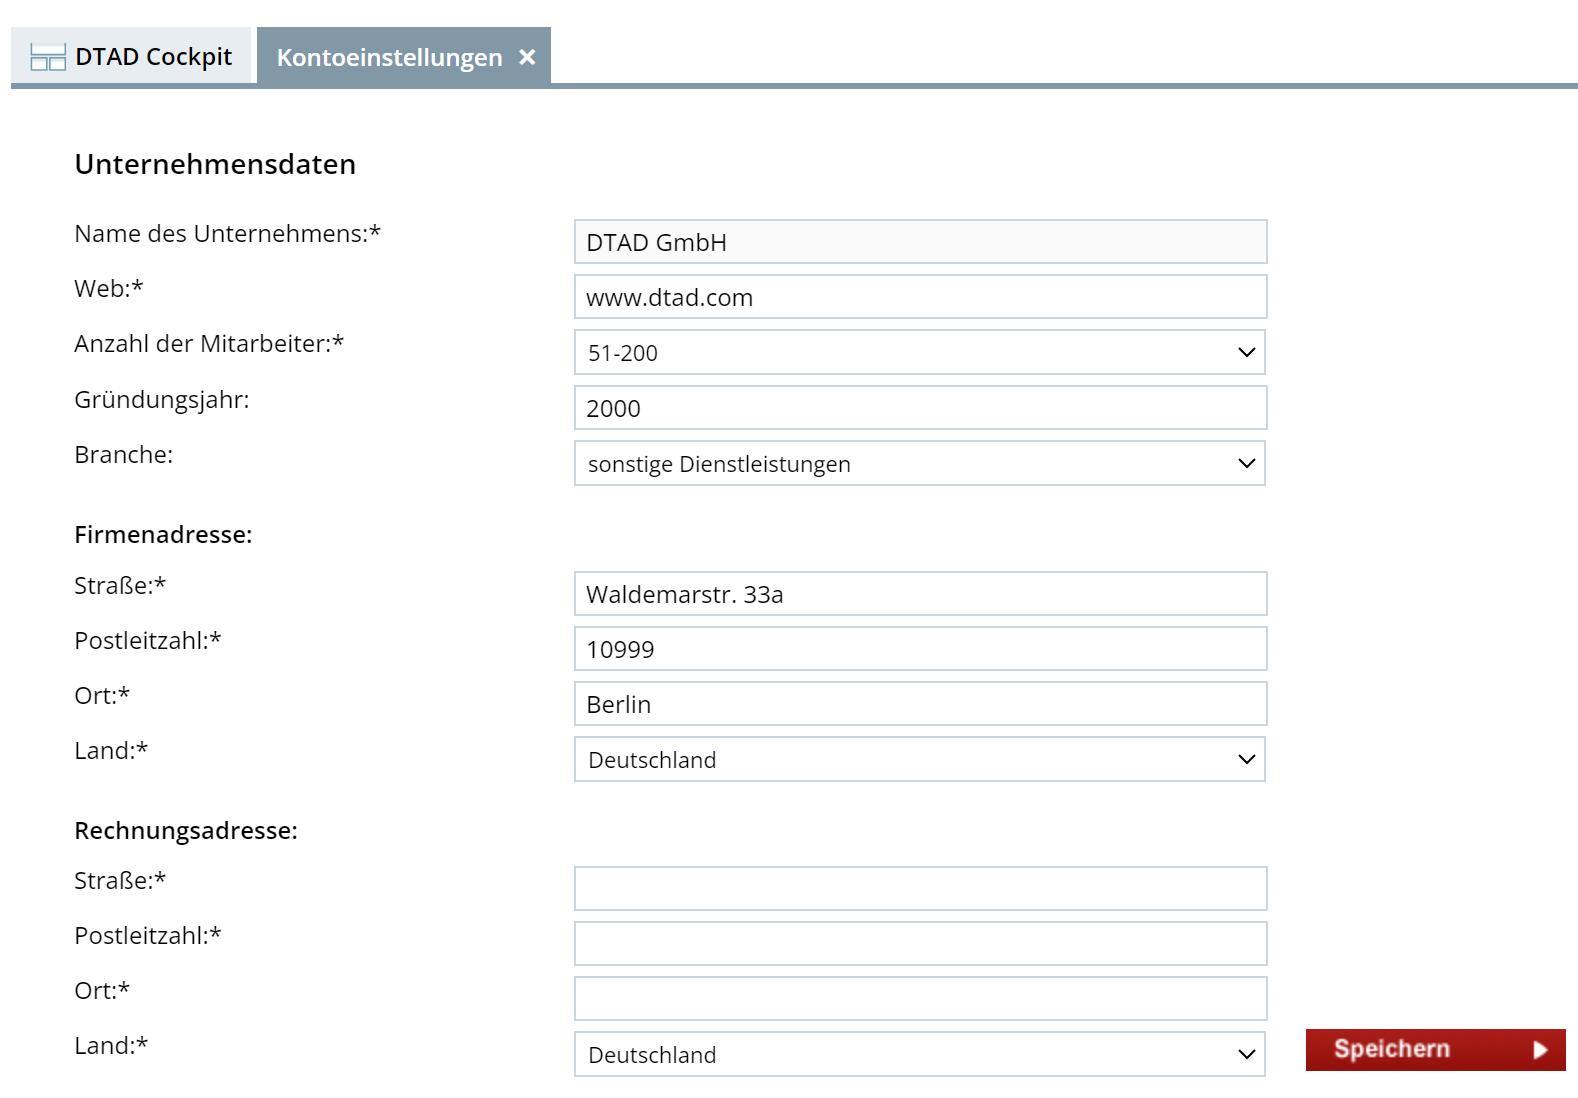Expand the Rechnungsadresse Land dropdown
This screenshot has width=1578, height=1098.
pos(920,1054)
